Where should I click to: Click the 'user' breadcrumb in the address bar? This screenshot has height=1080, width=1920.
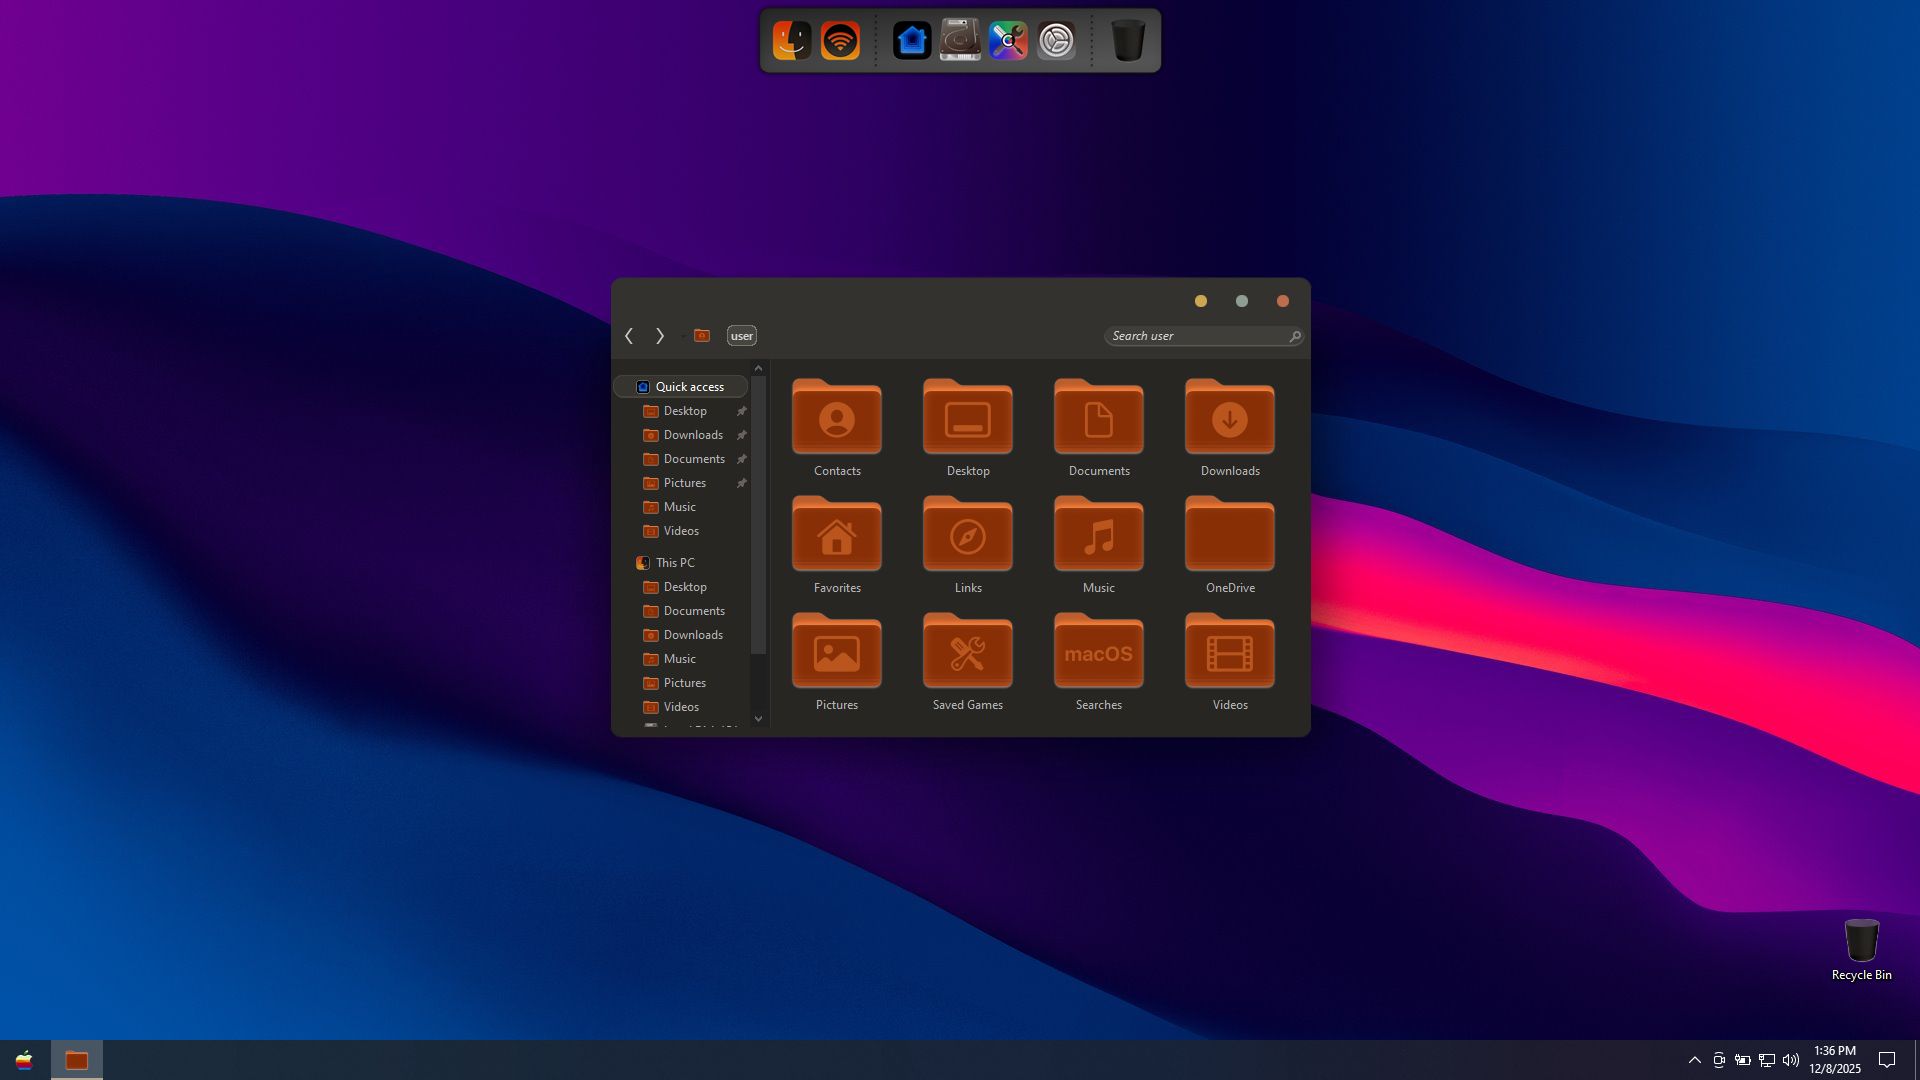[x=741, y=336]
